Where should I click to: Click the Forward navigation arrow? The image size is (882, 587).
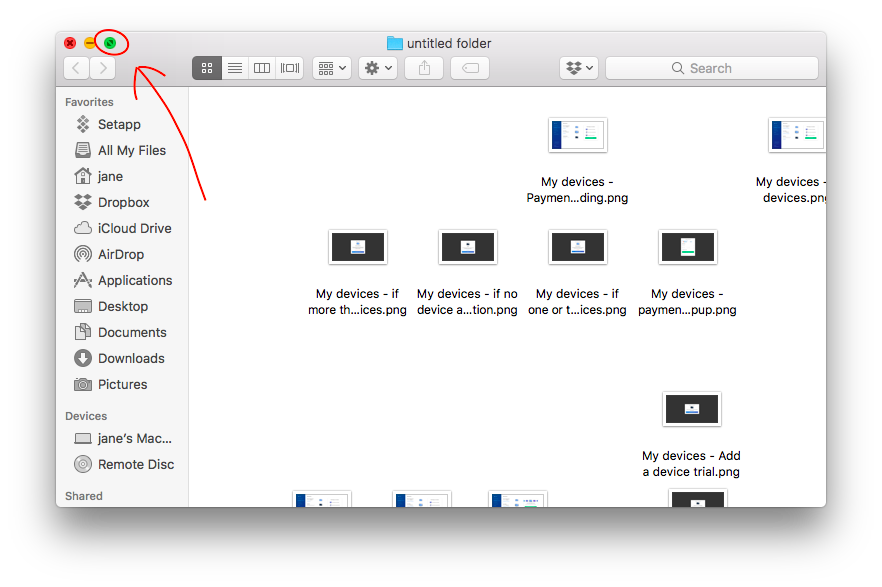click(x=102, y=67)
